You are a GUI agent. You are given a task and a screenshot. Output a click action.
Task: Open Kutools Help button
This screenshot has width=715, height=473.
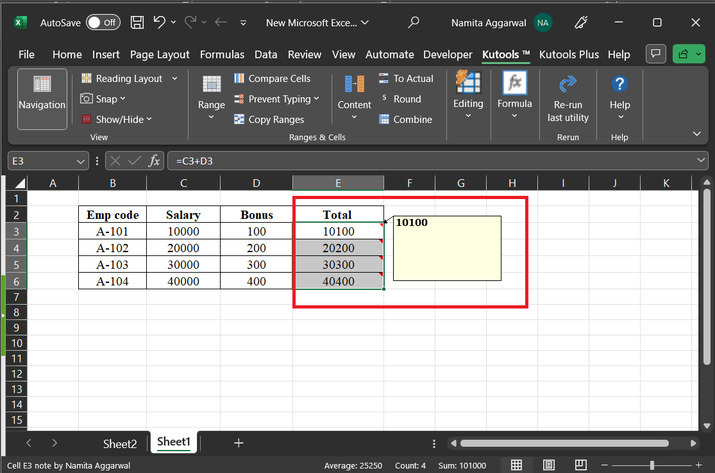tap(619, 90)
